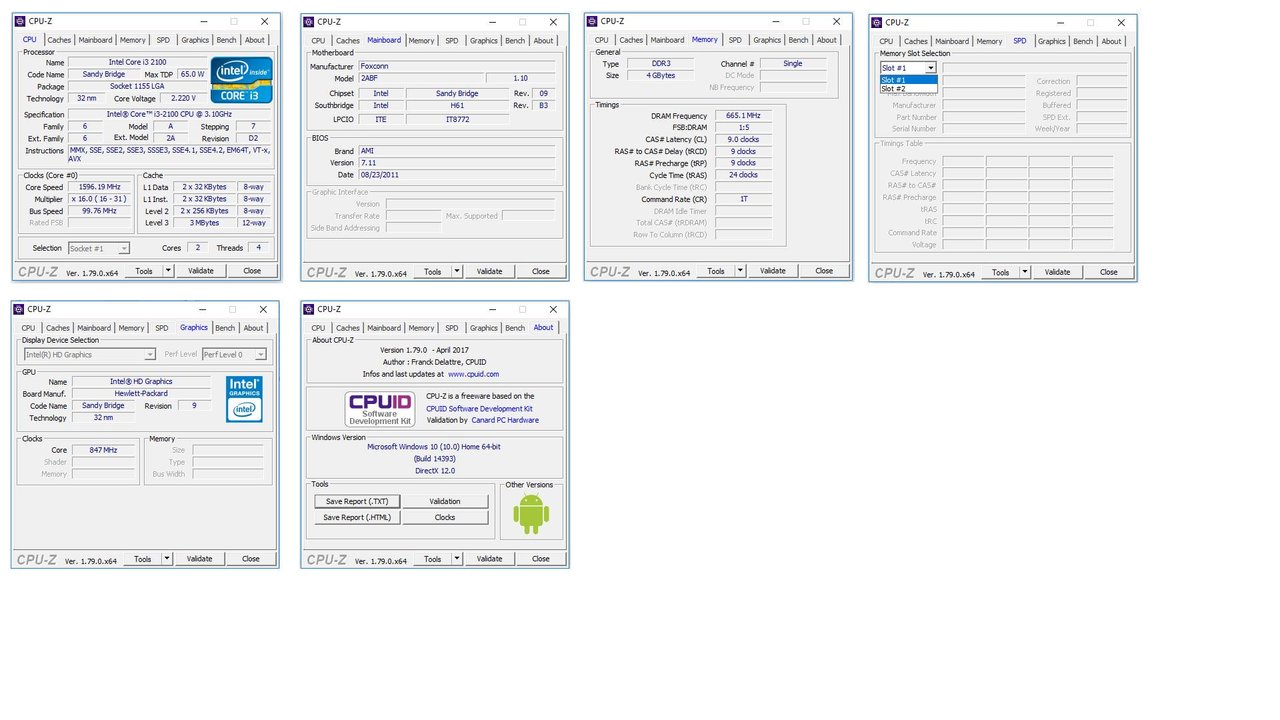This screenshot has width=1280, height=720.
Task: Click the Clocks button in Tools group
Action: coord(445,517)
